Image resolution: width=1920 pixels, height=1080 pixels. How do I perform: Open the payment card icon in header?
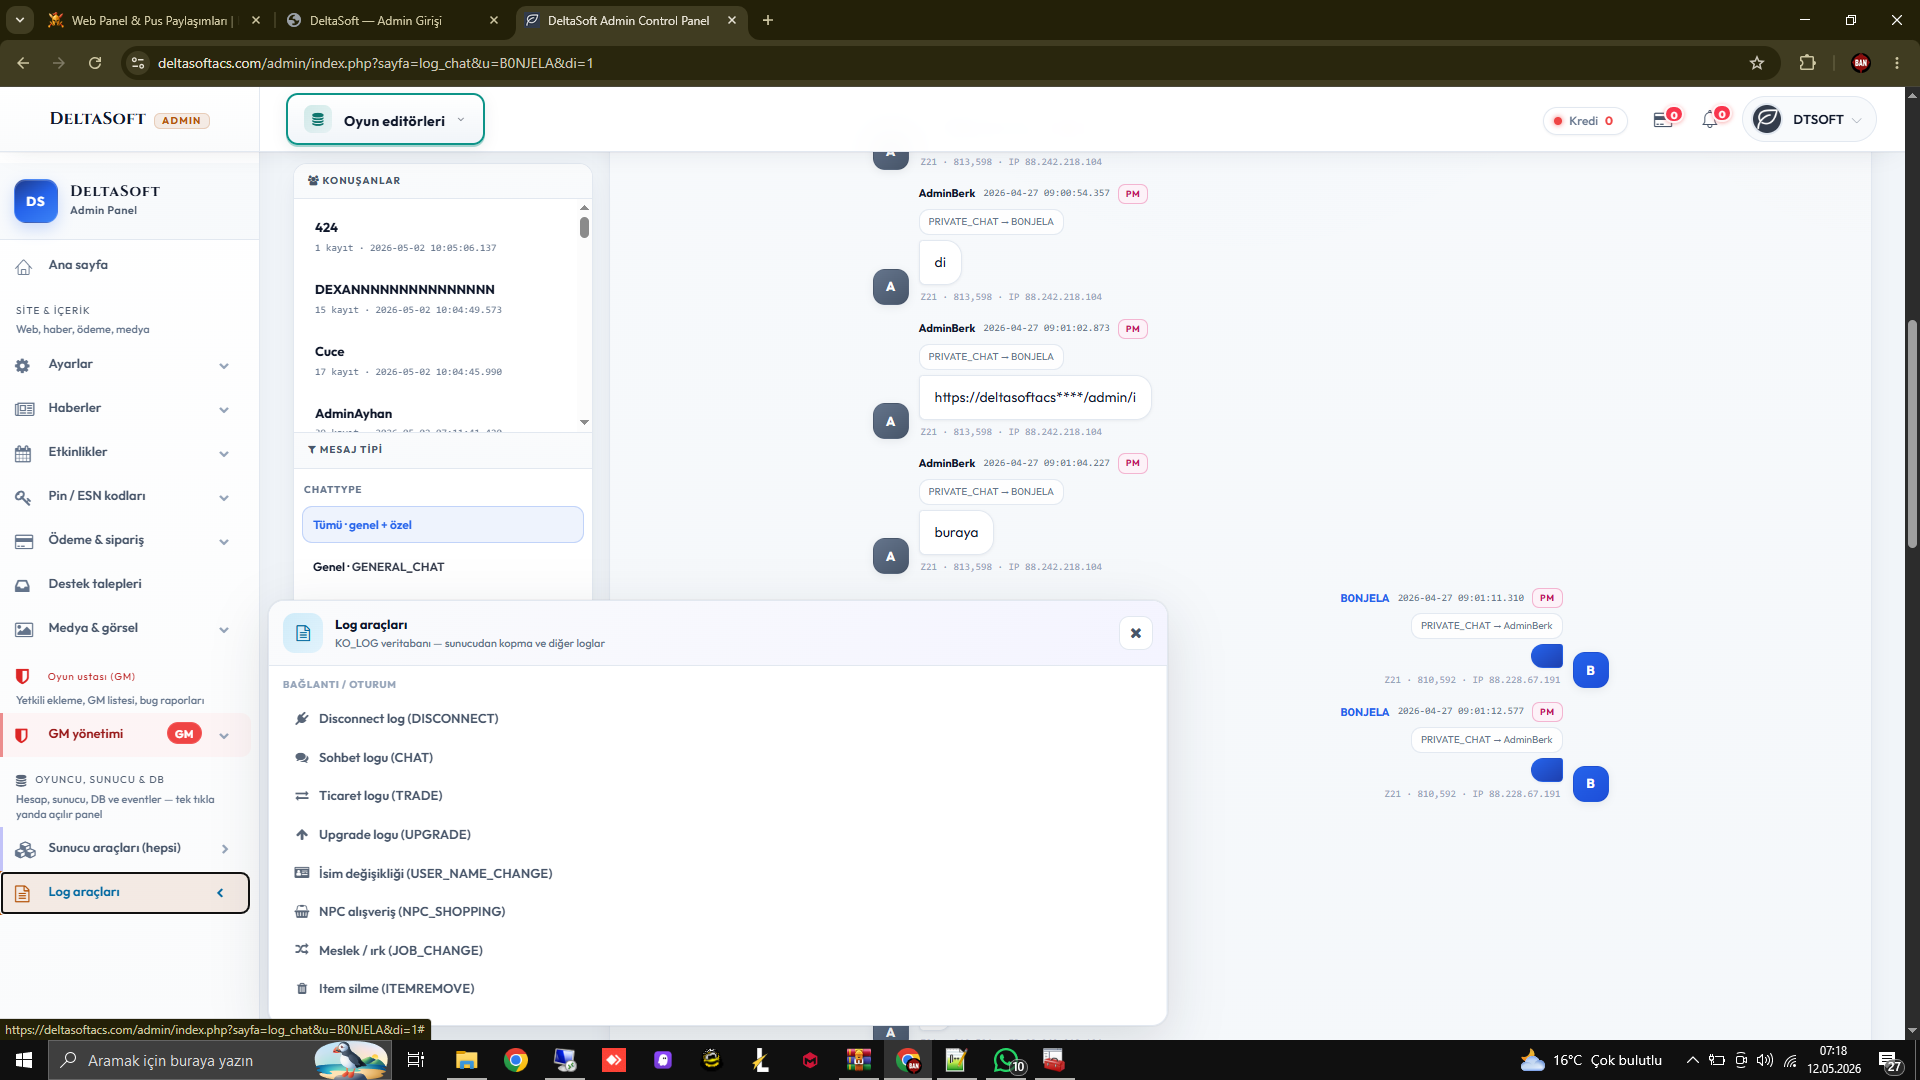point(1662,120)
